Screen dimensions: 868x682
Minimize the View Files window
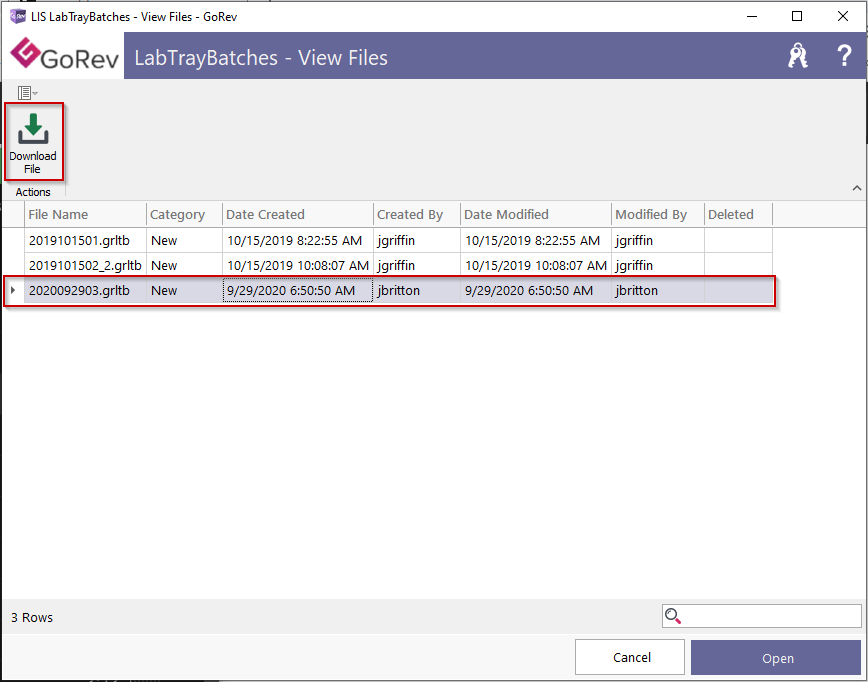click(752, 16)
